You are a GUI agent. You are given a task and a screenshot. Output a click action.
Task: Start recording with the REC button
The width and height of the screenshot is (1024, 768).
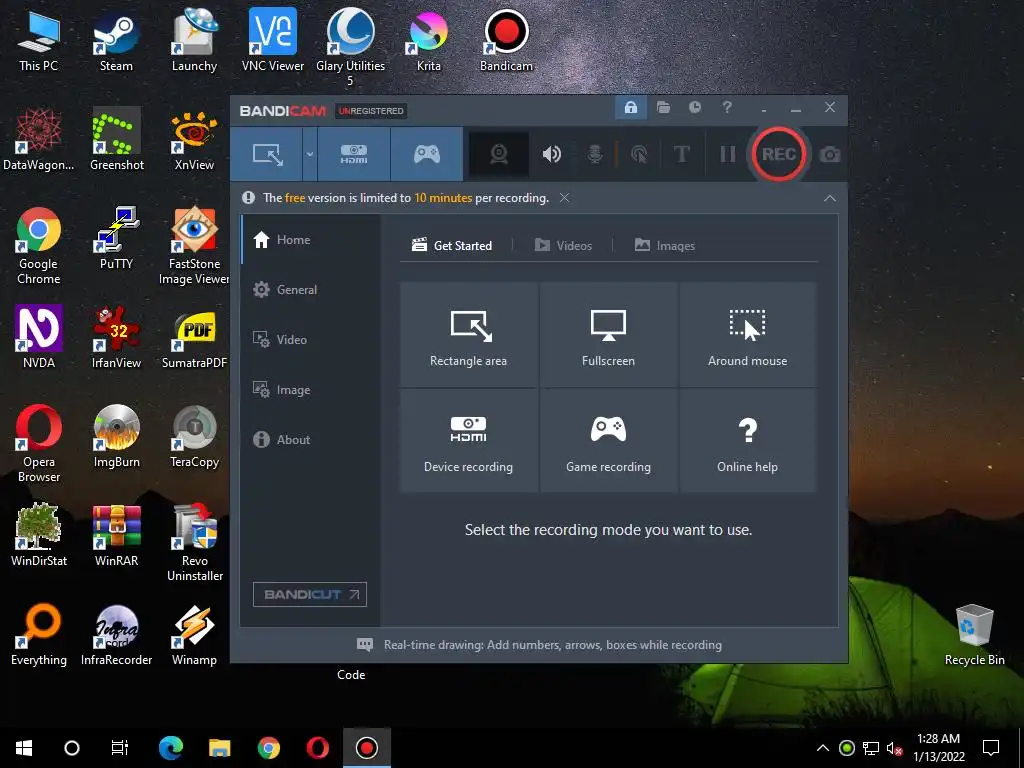[778, 154]
